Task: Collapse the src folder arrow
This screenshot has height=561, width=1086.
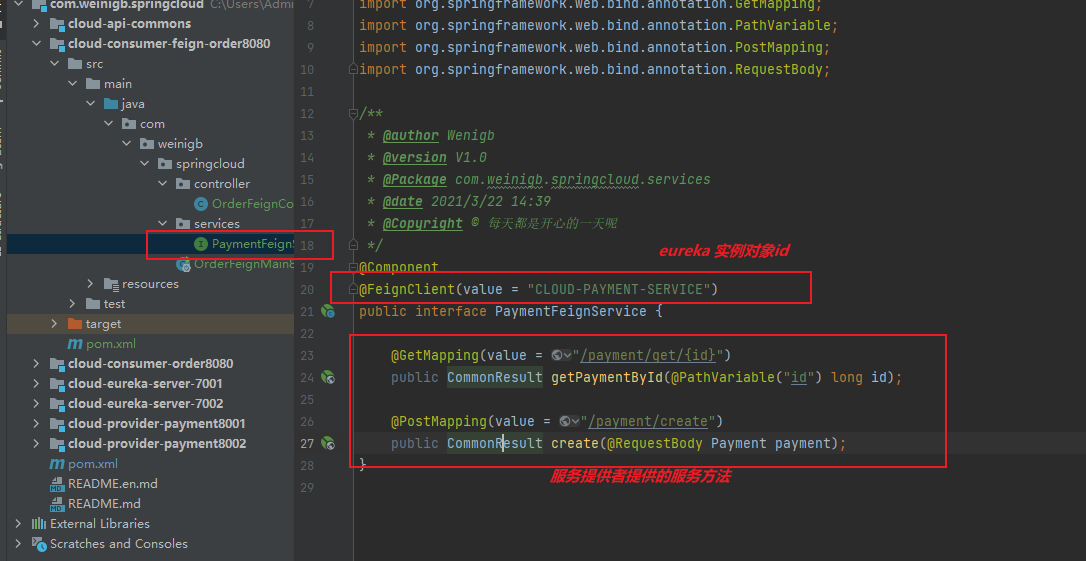Action: point(55,64)
